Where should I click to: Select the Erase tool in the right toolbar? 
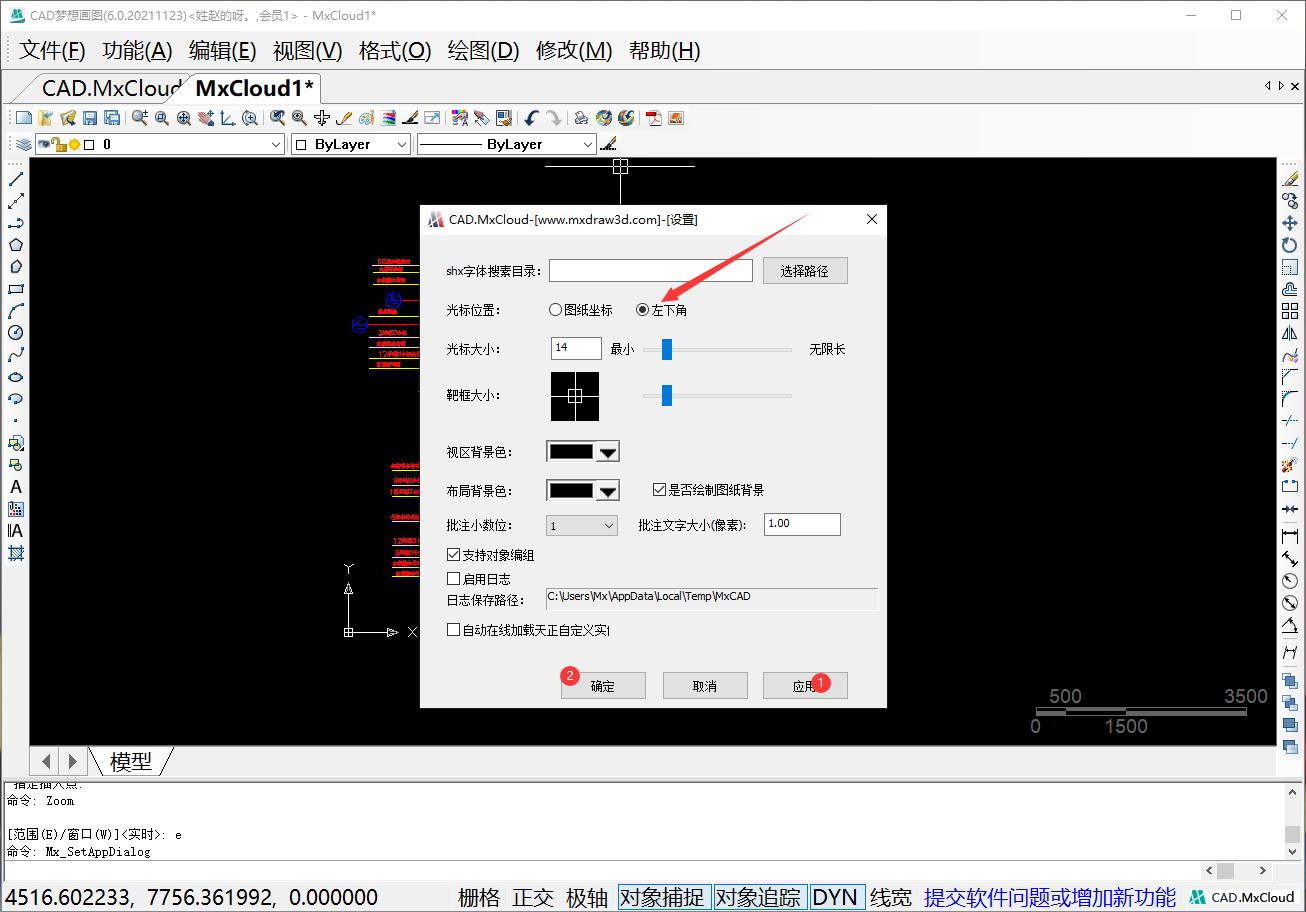click(1290, 180)
